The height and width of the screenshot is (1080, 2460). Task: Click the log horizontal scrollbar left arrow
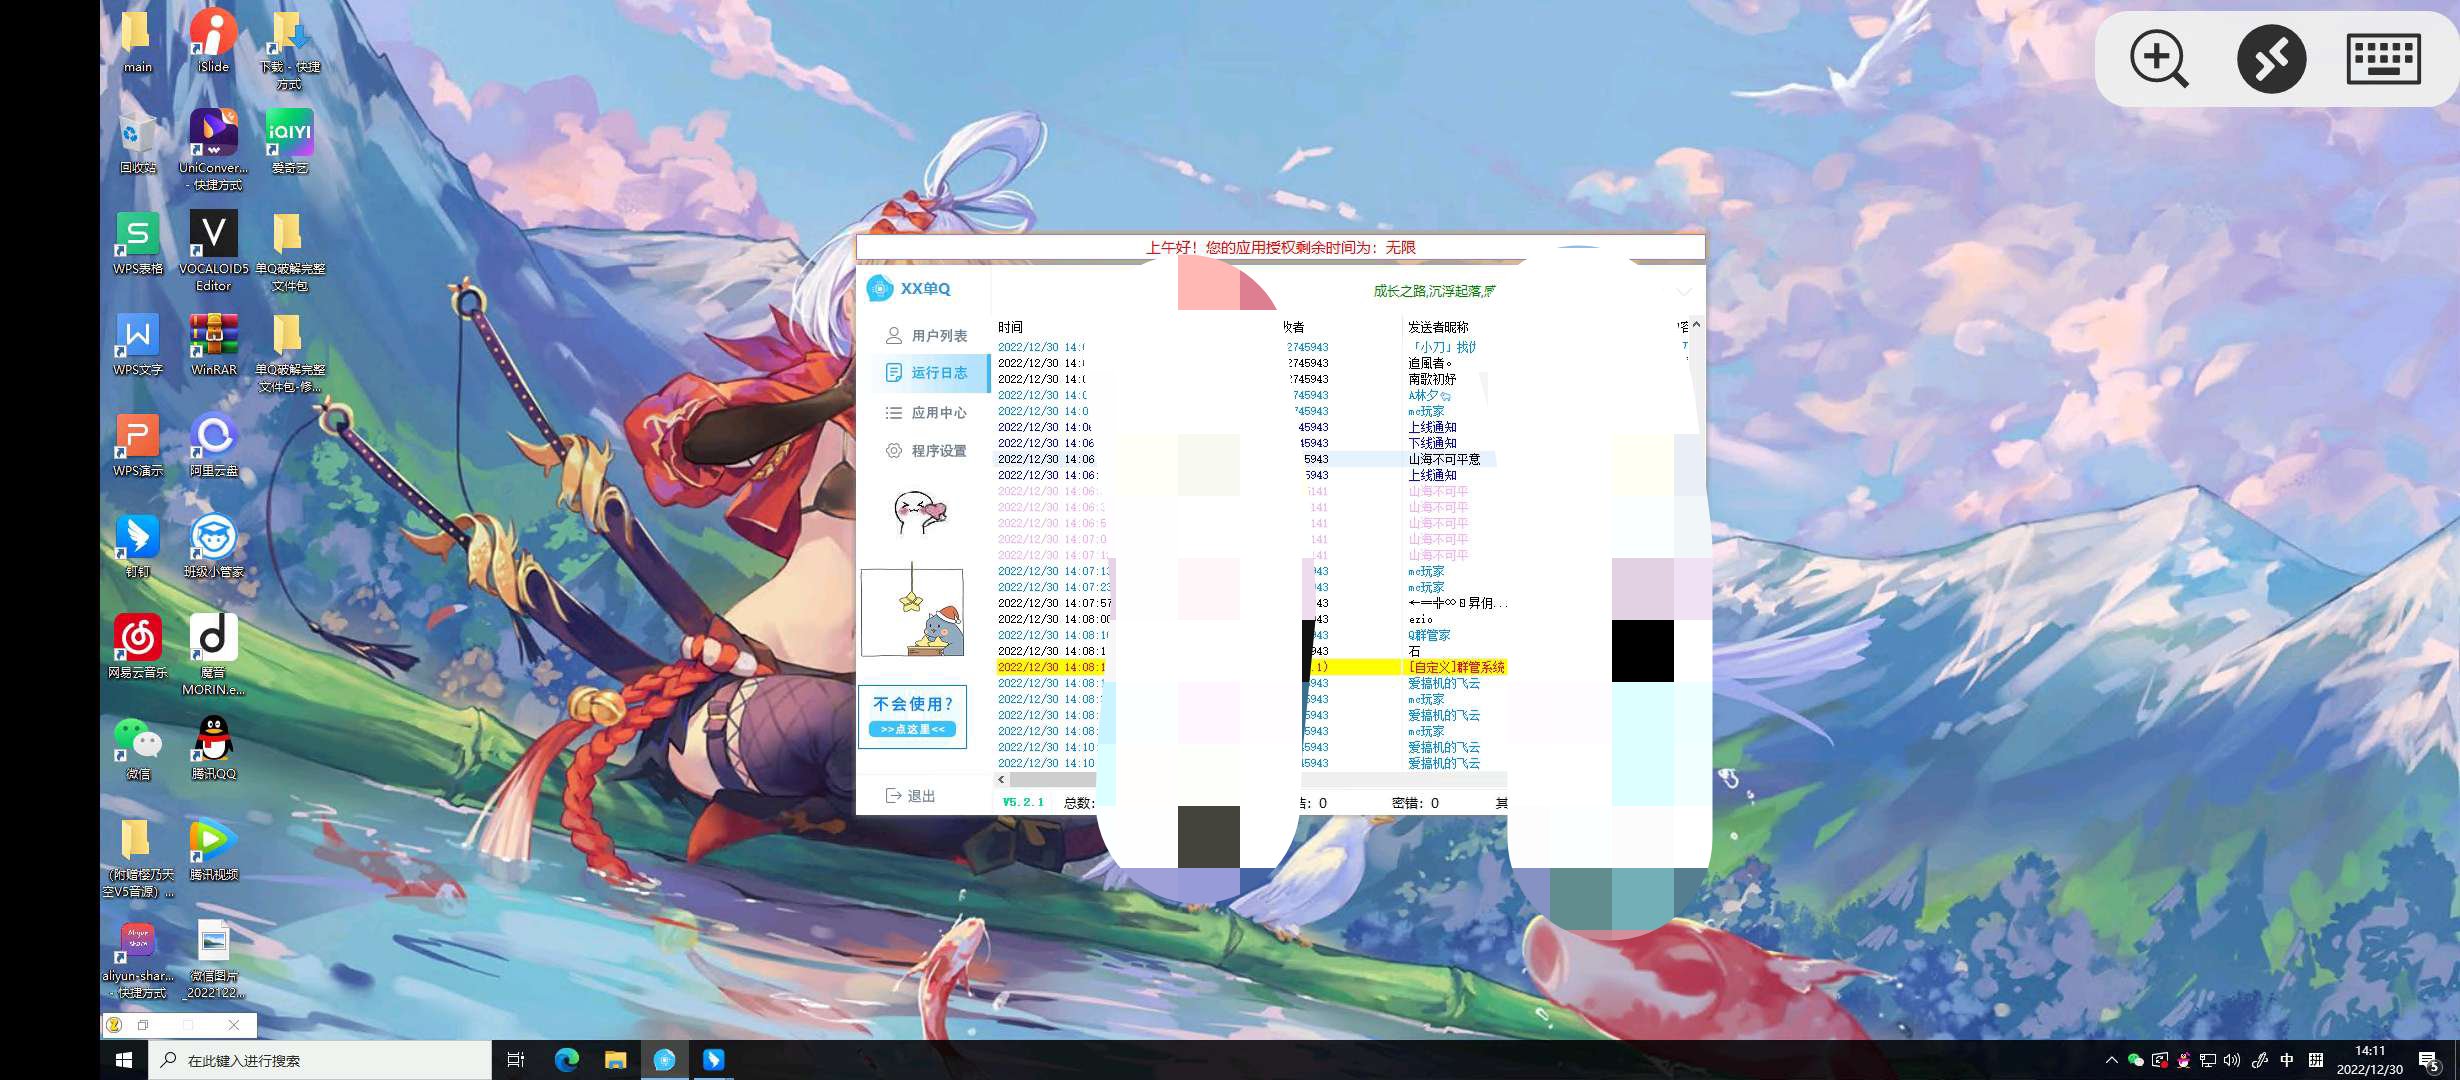(1001, 779)
